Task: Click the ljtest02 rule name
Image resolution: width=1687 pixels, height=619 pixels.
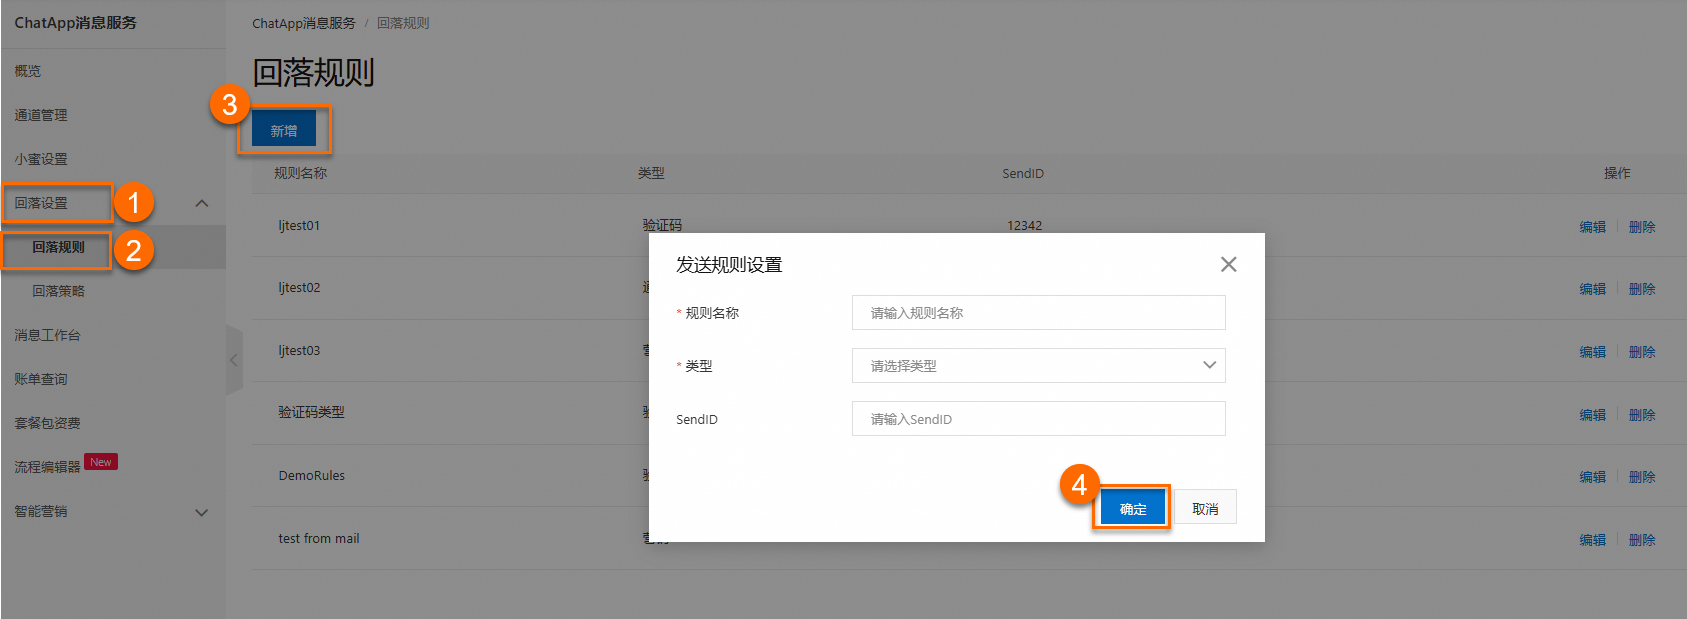Action: coord(299,287)
